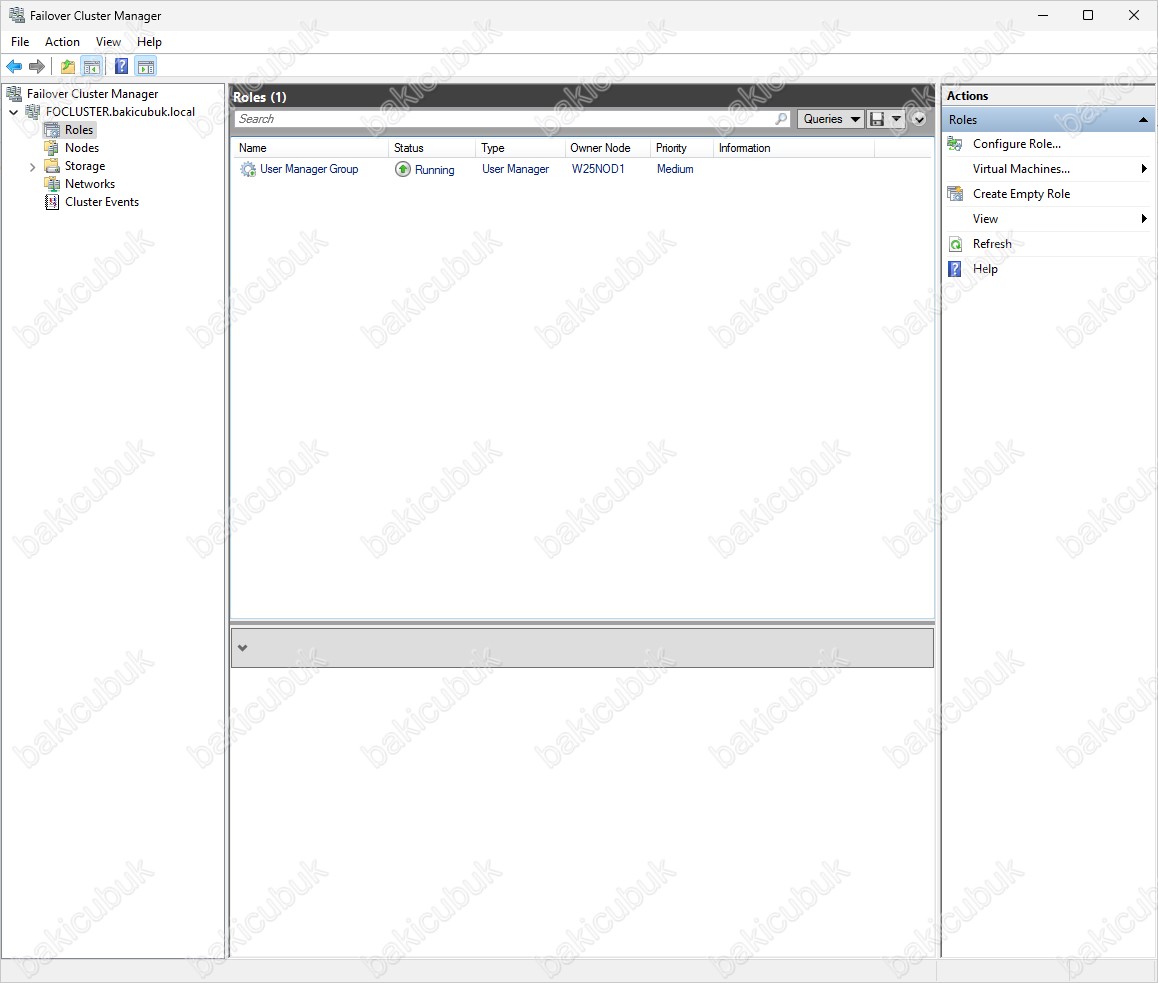The width and height of the screenshot is (1158, 983).
Task: Click the W25NOD1 owner node cell
Action: click(x=597, y=169)
